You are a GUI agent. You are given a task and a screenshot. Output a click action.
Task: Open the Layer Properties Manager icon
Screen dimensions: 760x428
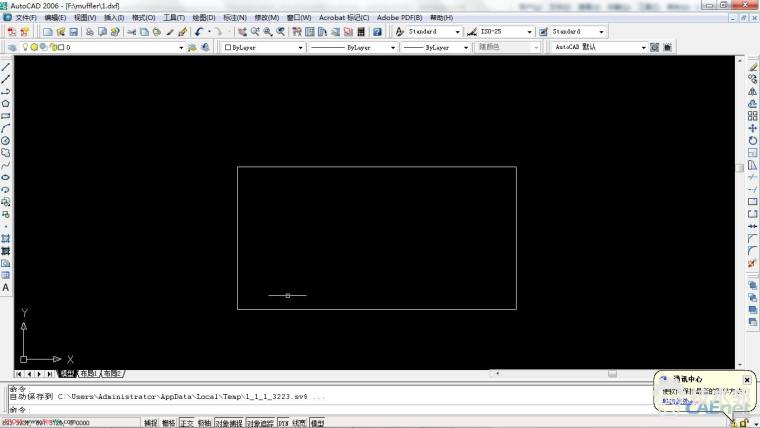[x=12, y=47]
